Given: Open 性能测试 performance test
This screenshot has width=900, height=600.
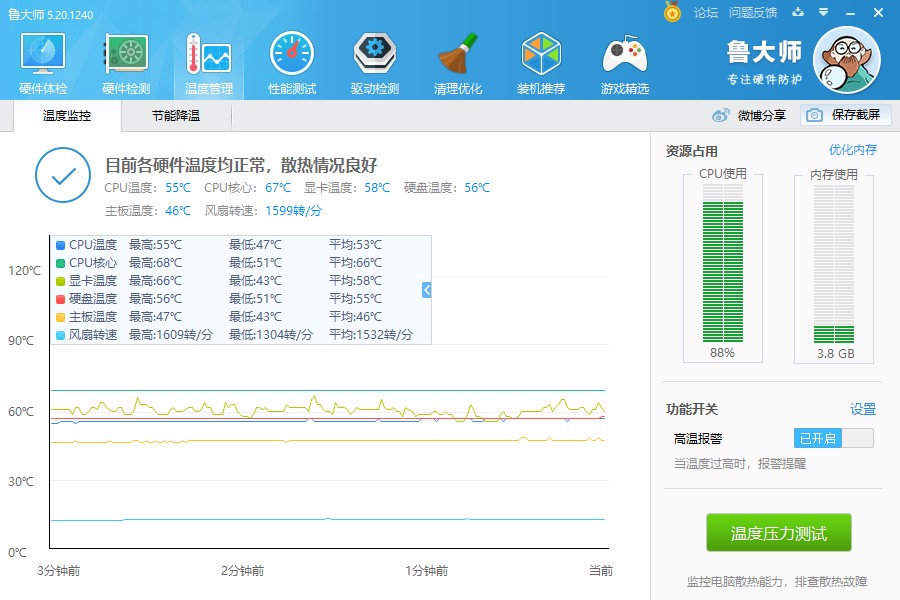Looking at the screenshot, I should coord(290,60).
